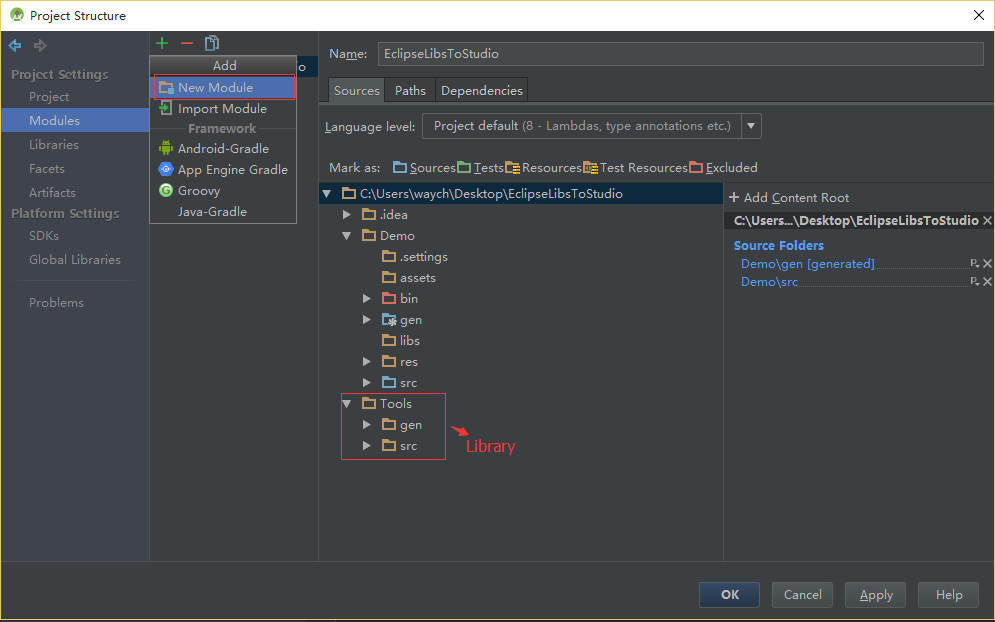995x622 pixels.
Task: Edit properties of Demo\src source folder
Action: tap(975, 281)
